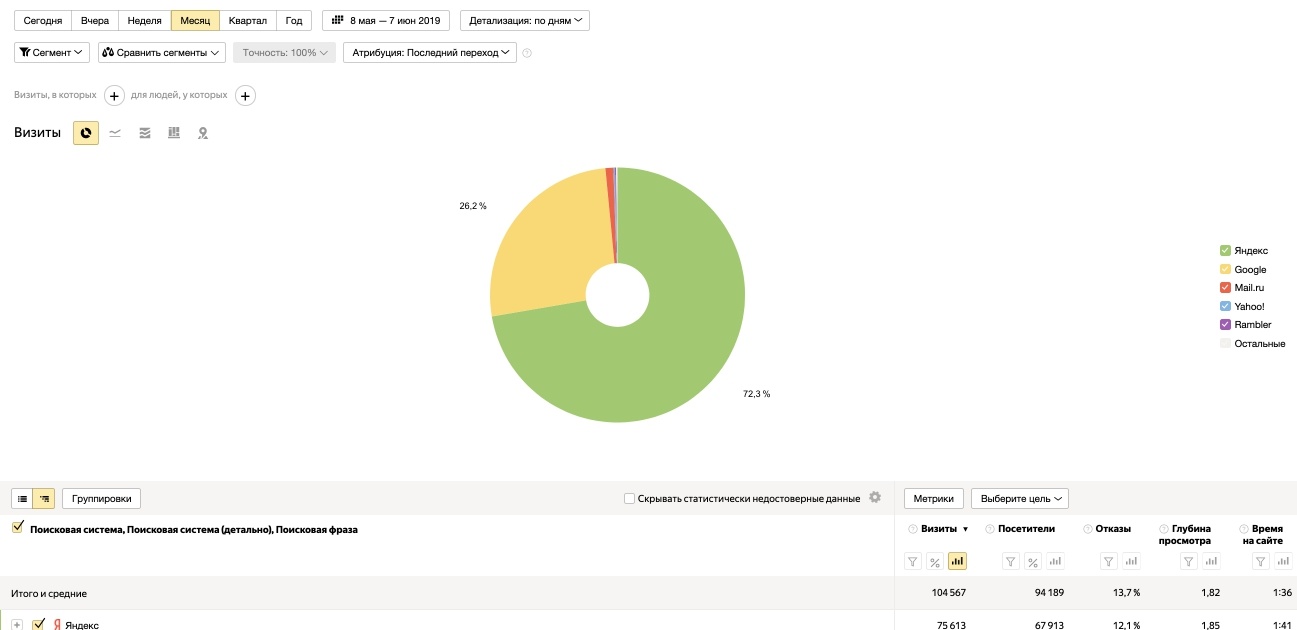
Task: Click filter icon under Отказы column
Action: [x=1108, y=562]
